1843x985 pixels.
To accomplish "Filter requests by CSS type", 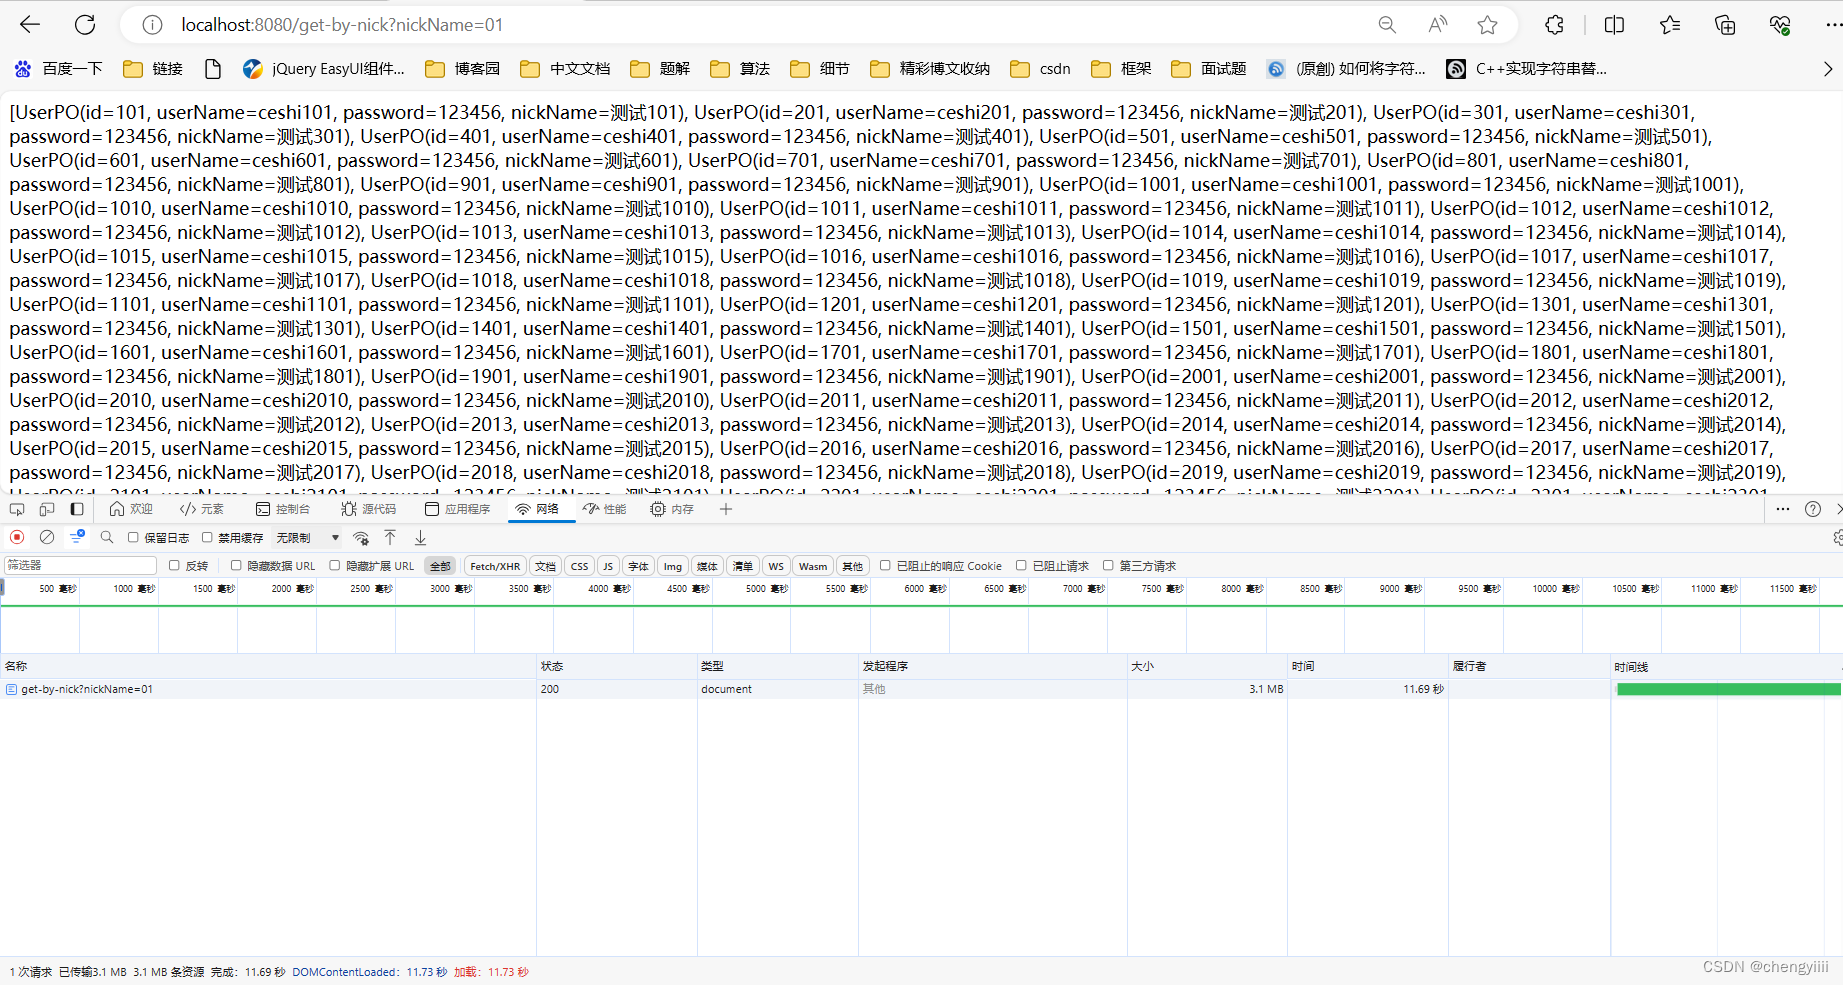I will [x=580, y=566].
